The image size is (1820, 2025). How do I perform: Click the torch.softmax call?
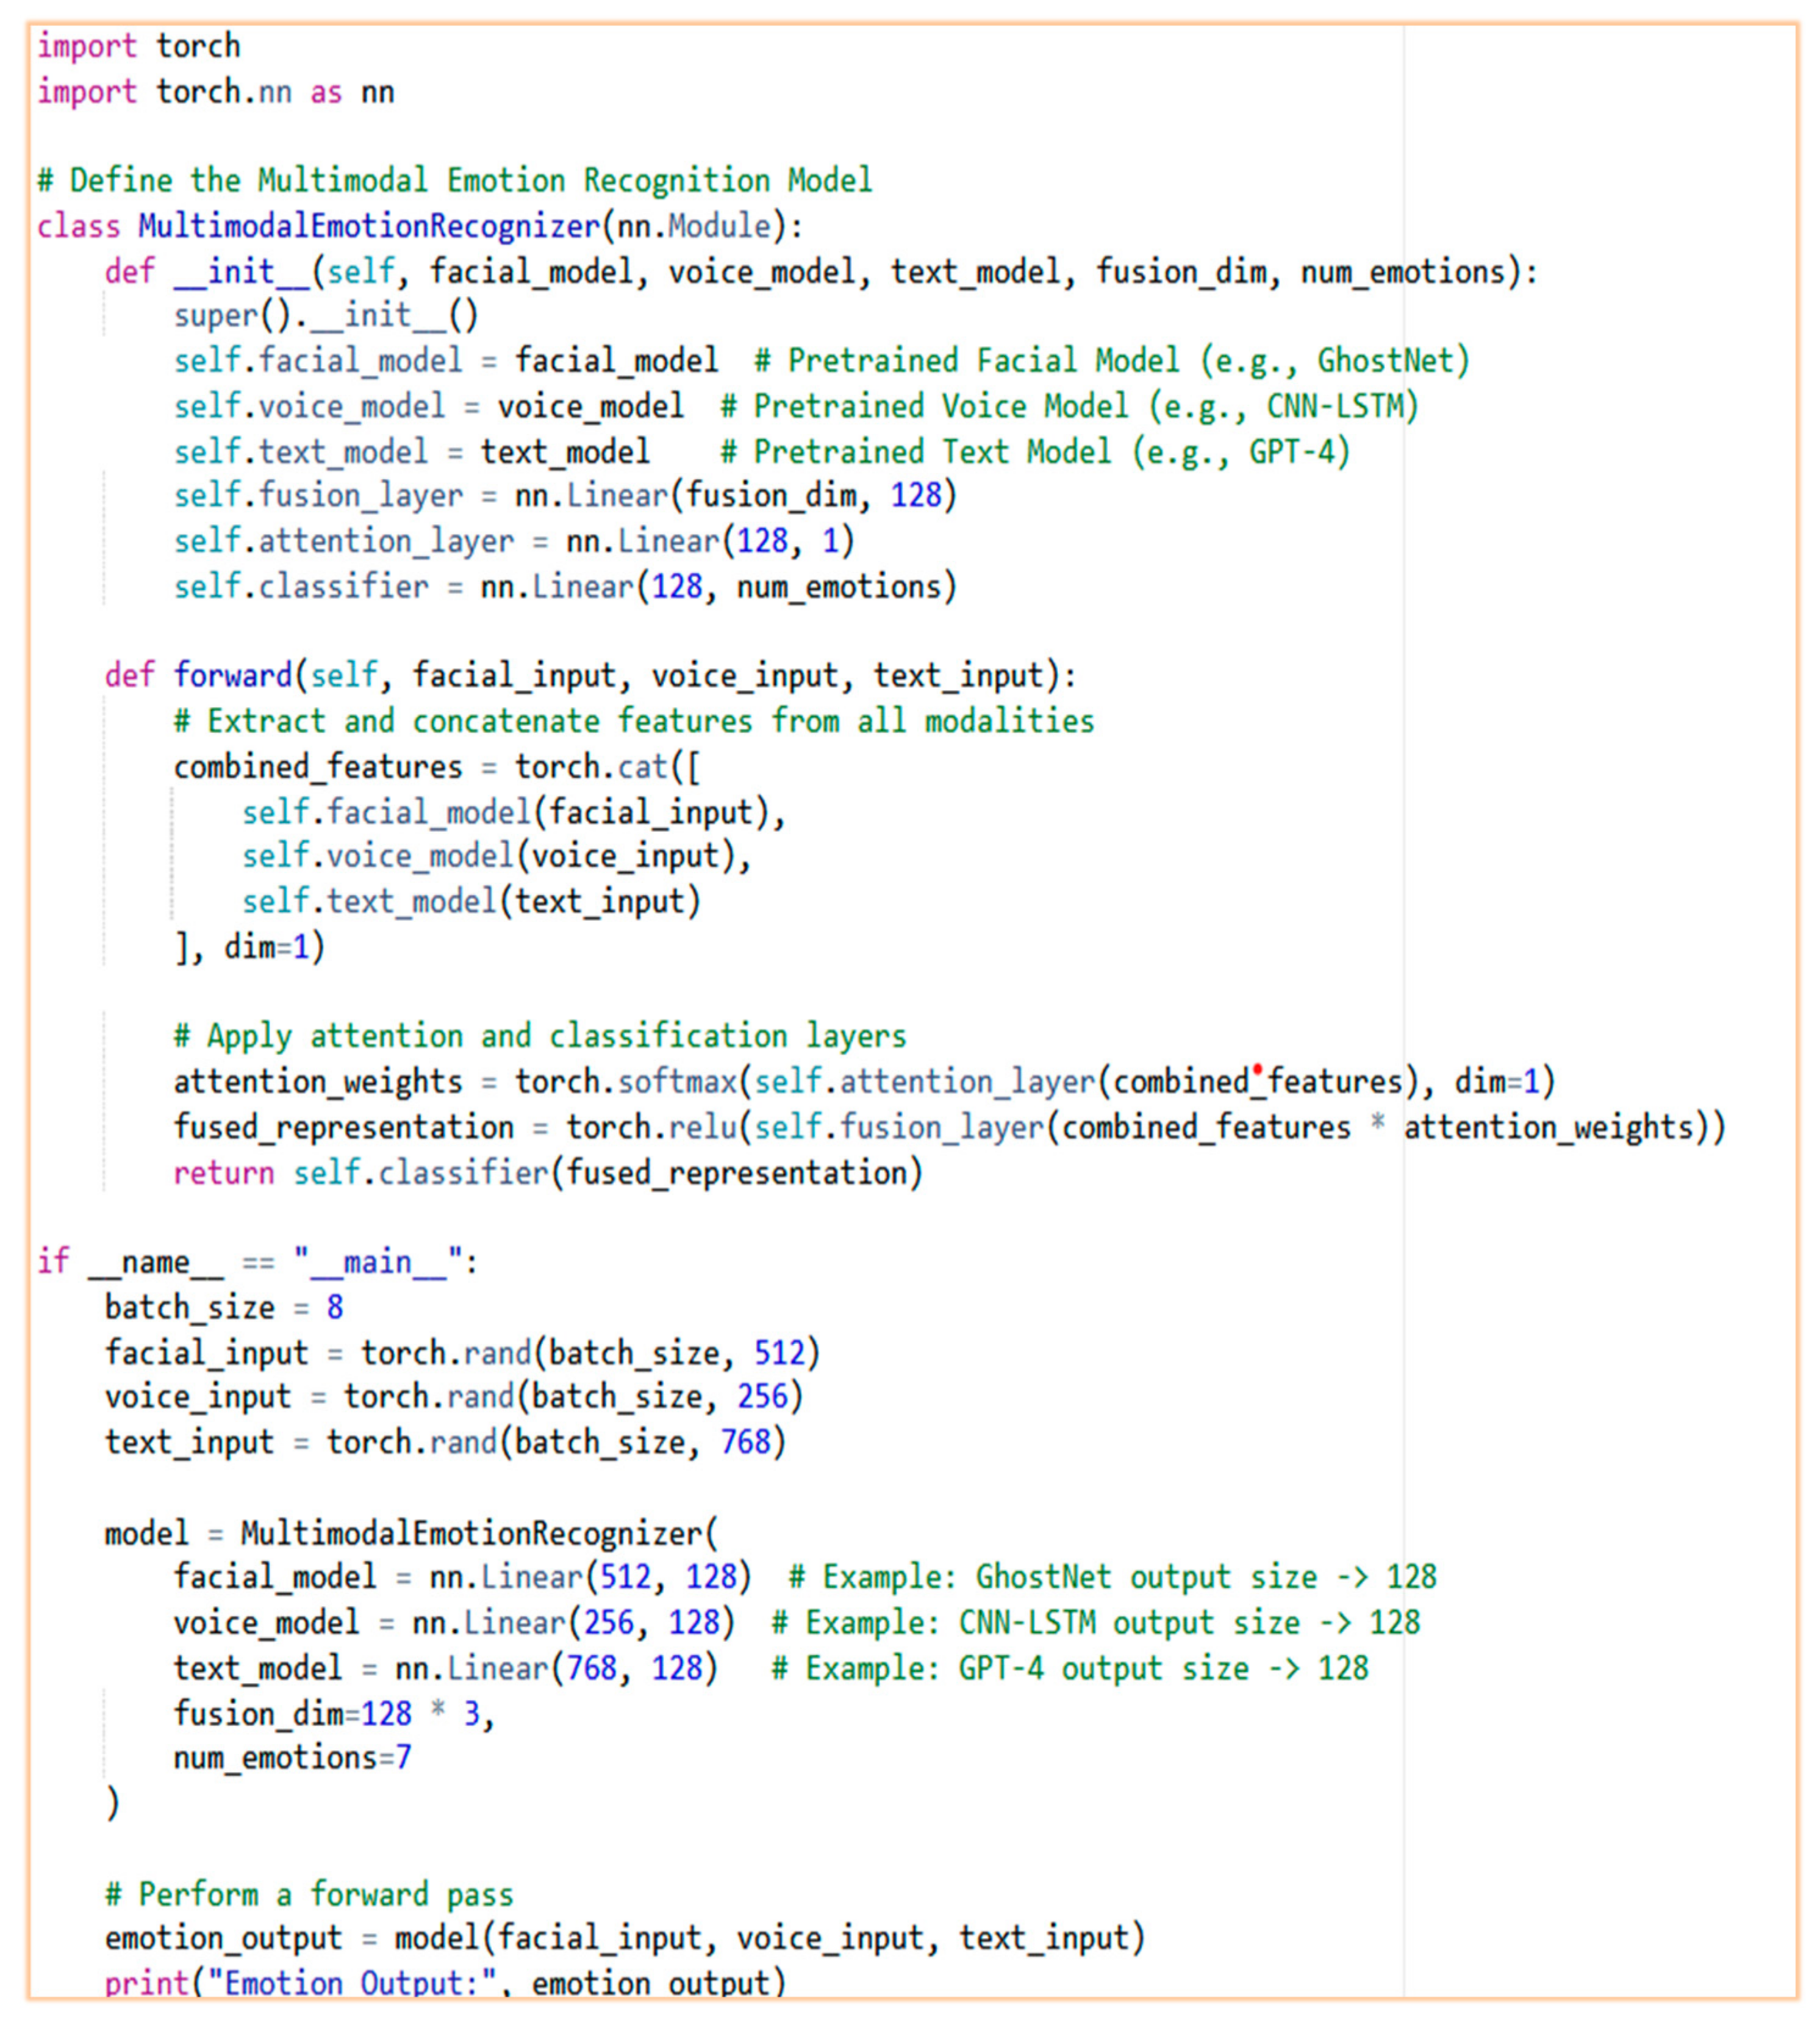pos(625,1081)
